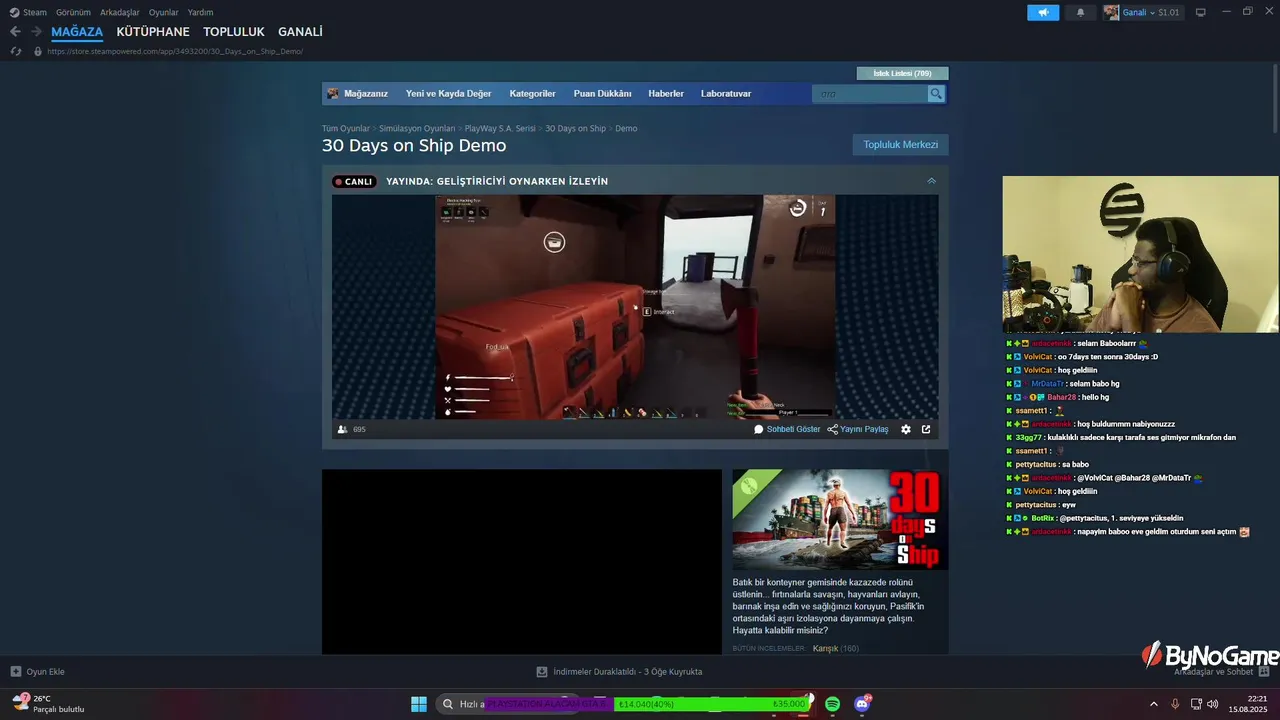Click the live broadcast video

click(635, 306)
